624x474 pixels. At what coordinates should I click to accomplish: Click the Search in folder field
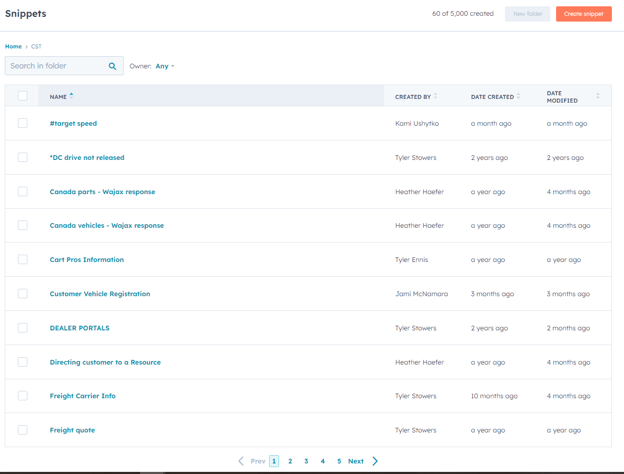pyautogui.click(x=55, y=66)
